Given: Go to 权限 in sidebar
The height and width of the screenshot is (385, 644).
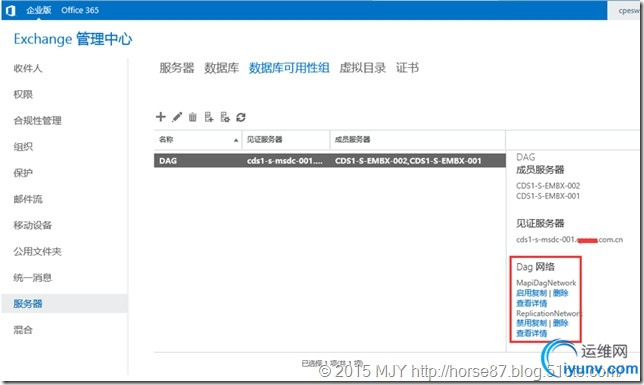Looking at the screenshot, I should click(23, 95).
